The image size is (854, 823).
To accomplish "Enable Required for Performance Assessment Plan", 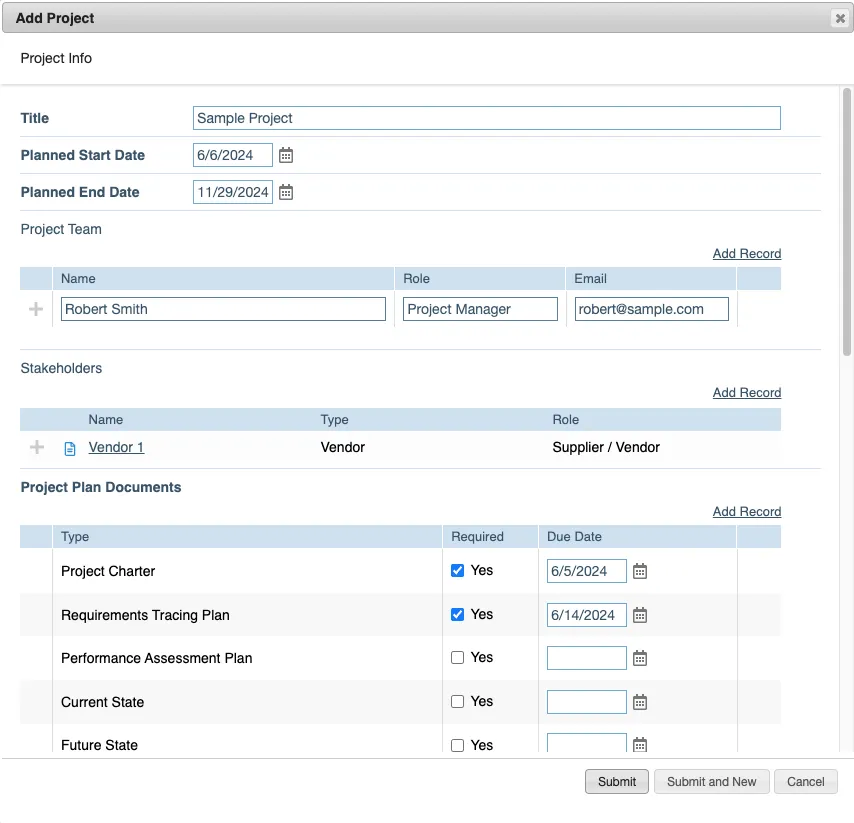I will [x=456, y=657].
